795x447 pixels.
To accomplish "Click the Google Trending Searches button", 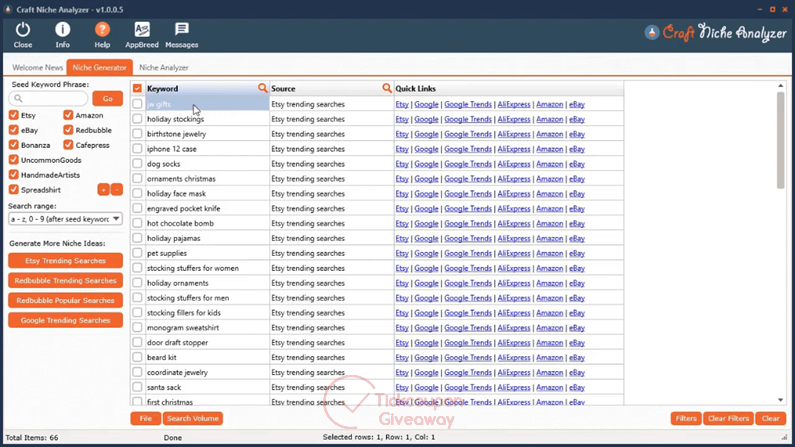I will pos(65,320).
